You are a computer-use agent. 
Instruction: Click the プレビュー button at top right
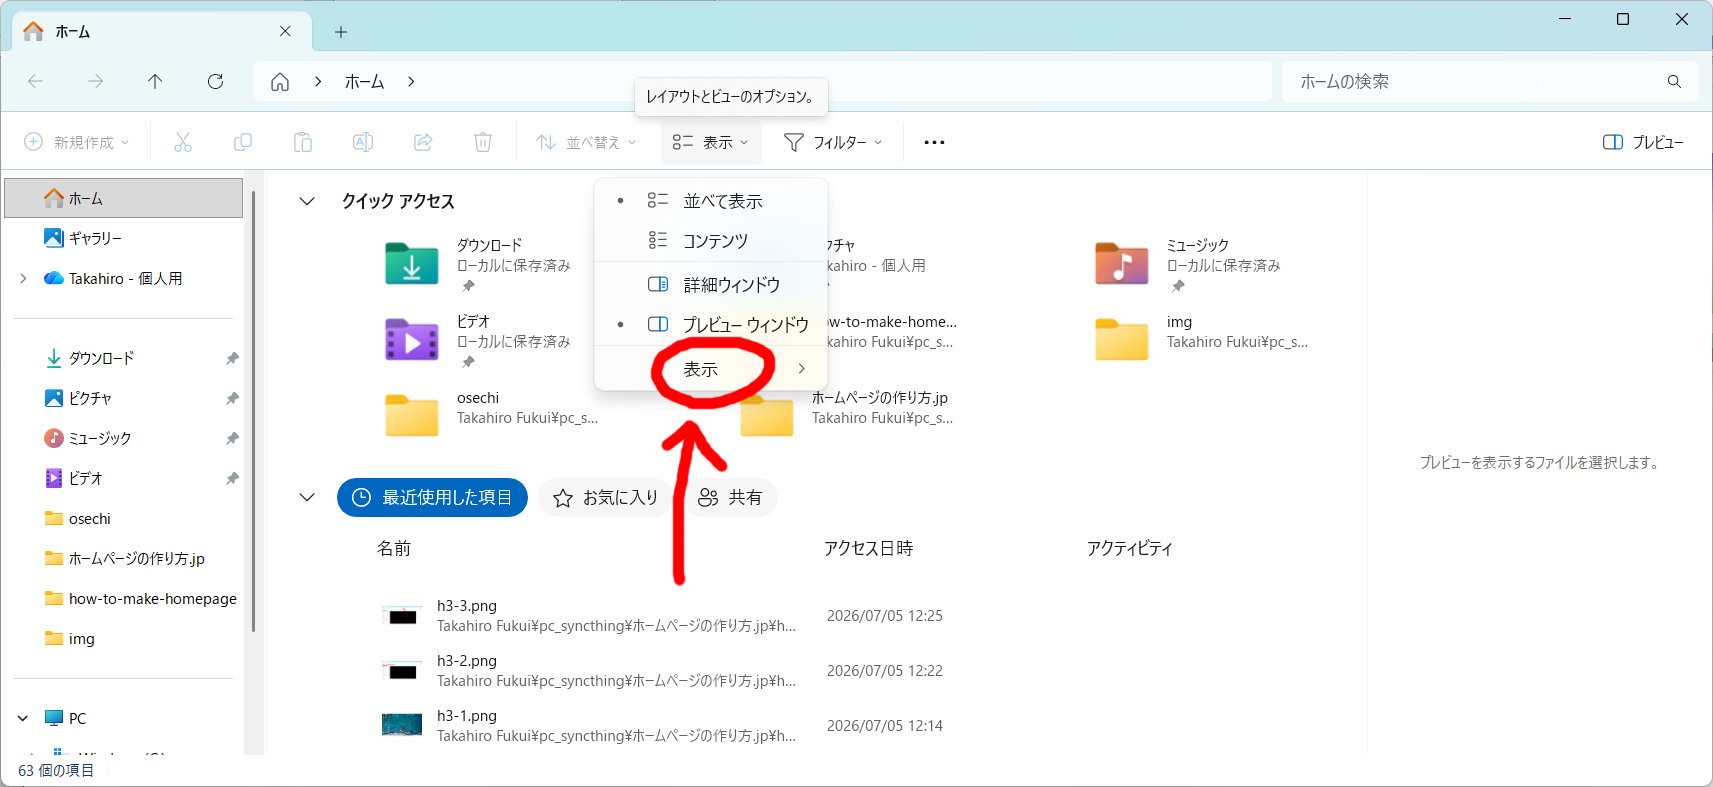(x=1642, y=142)
